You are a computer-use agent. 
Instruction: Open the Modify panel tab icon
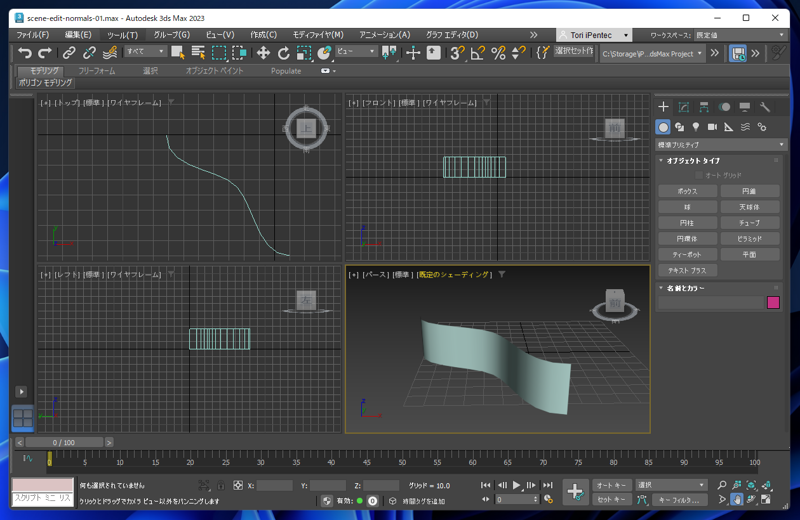coord(684,107)
